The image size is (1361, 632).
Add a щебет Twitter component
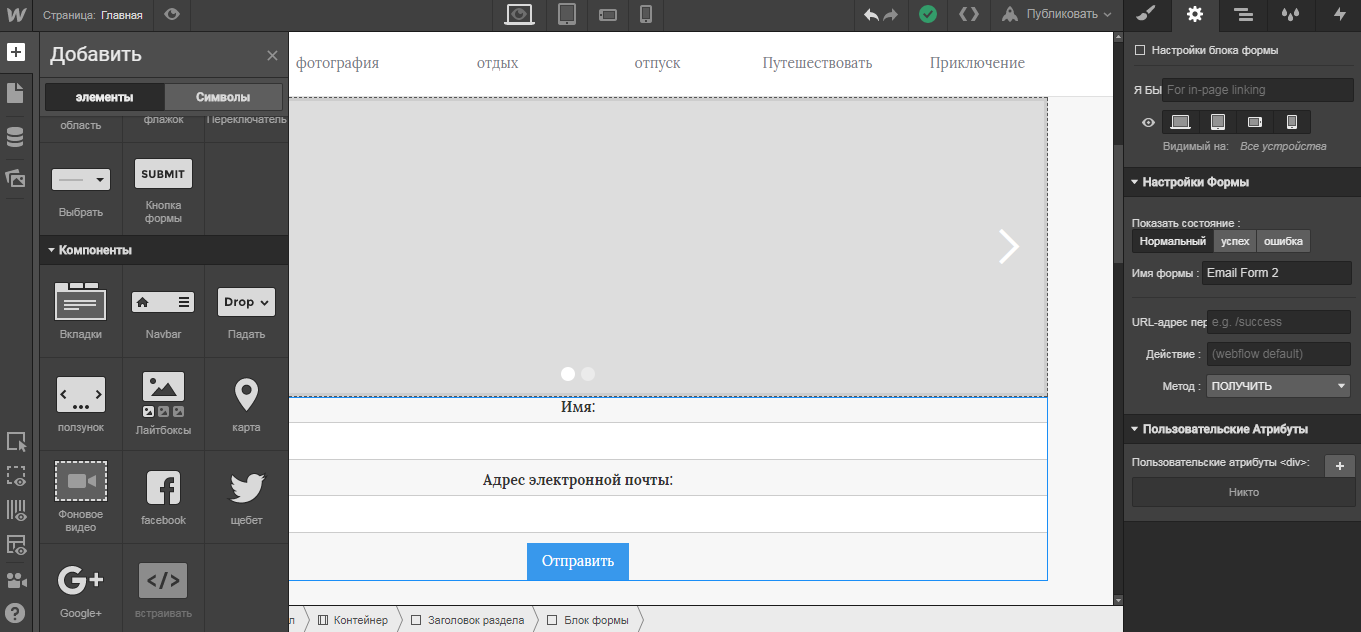[246, 497]
